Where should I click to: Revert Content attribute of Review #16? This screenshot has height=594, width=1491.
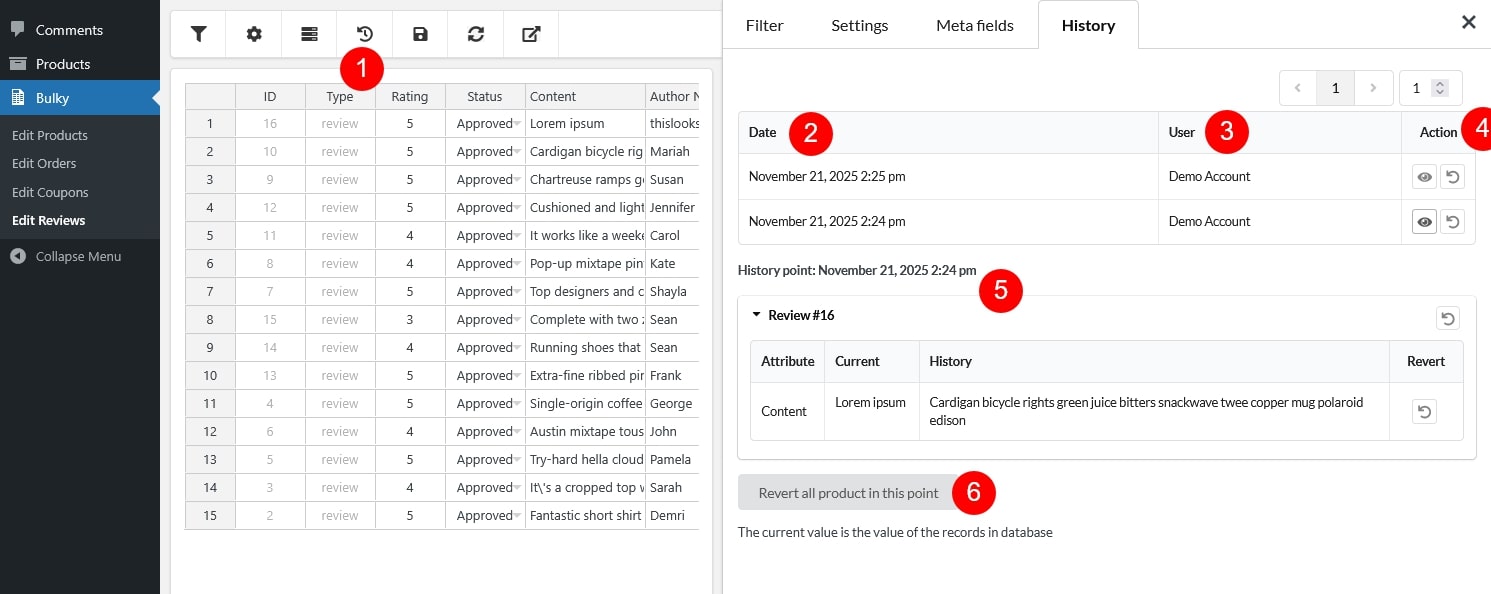[x=1424, y=411]
